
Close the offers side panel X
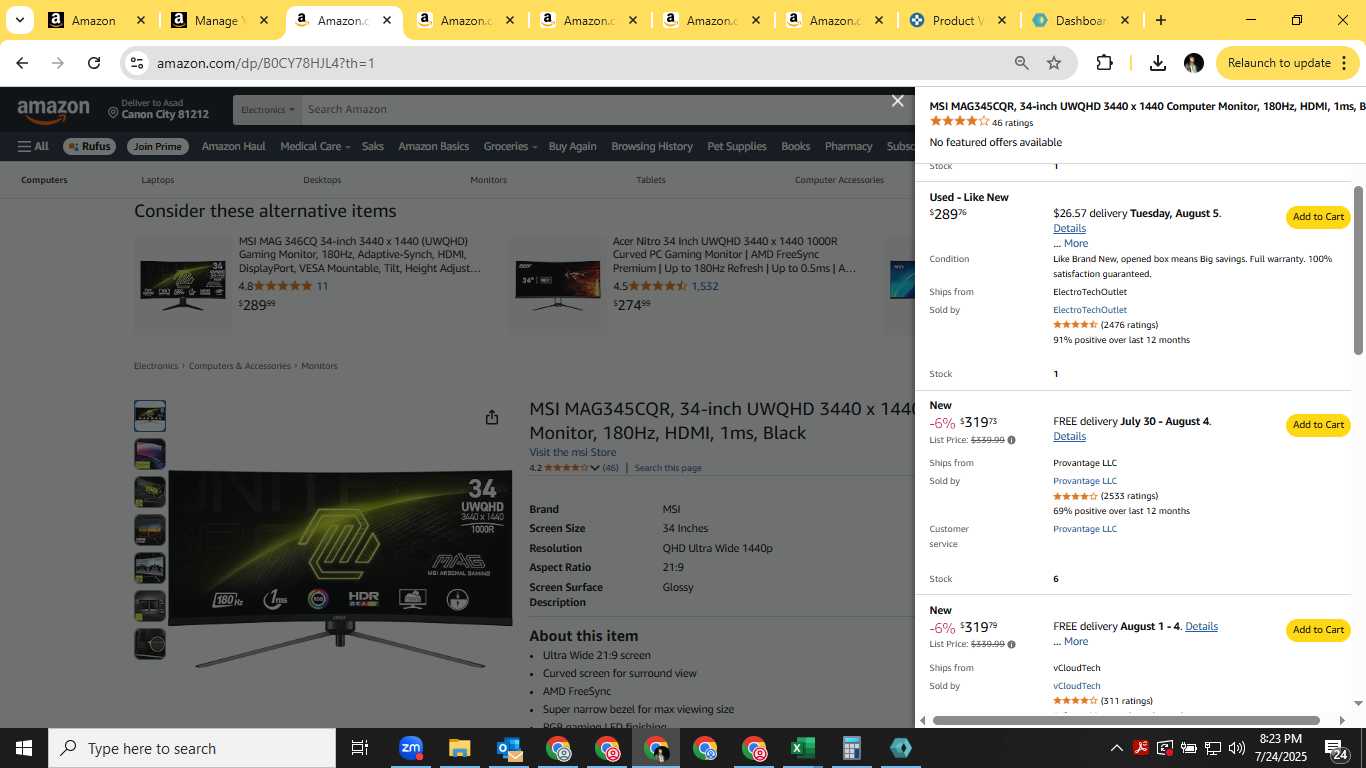coord(898,101)
